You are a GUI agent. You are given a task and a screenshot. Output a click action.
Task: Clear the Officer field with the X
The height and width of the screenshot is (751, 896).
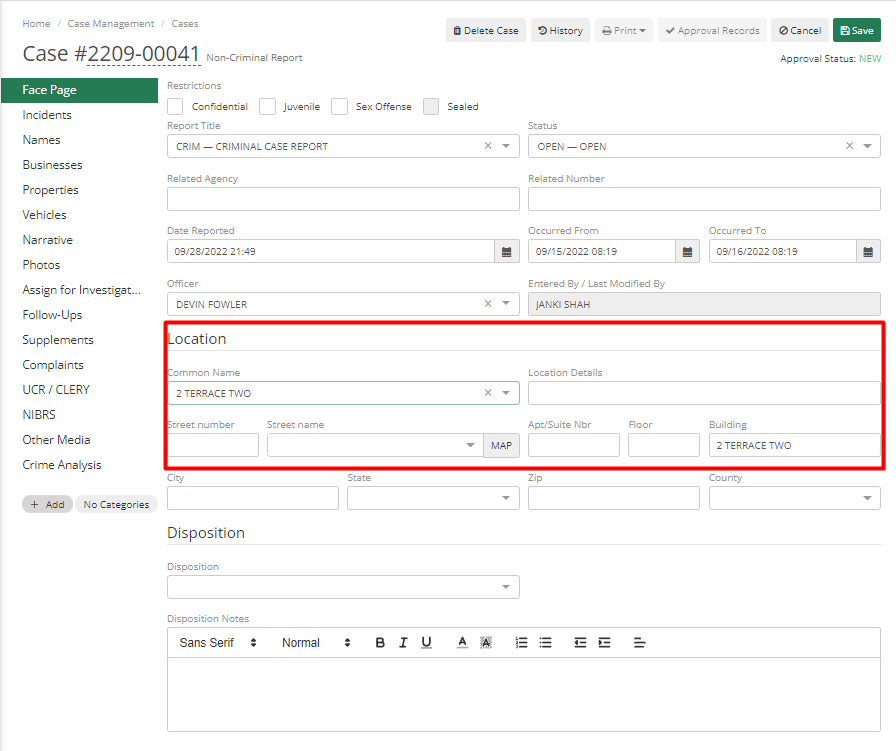point(487,303)
